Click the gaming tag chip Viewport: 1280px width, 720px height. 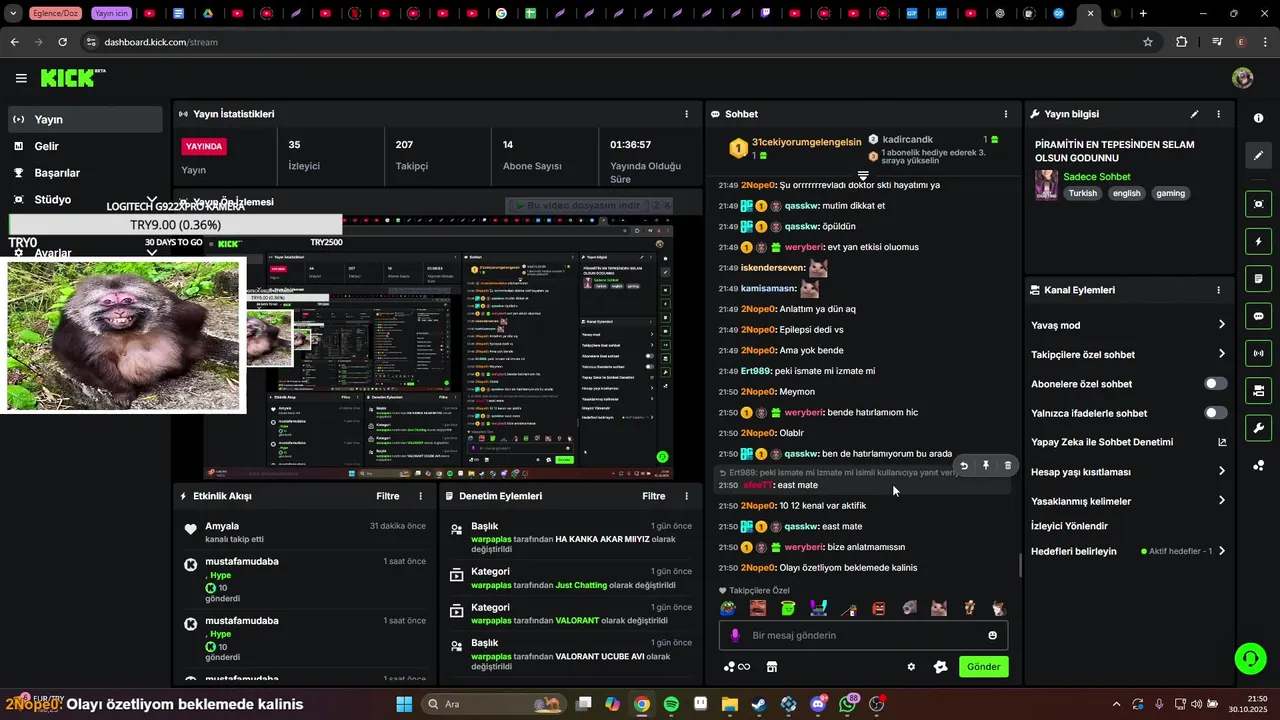(x=1170, y=193)
